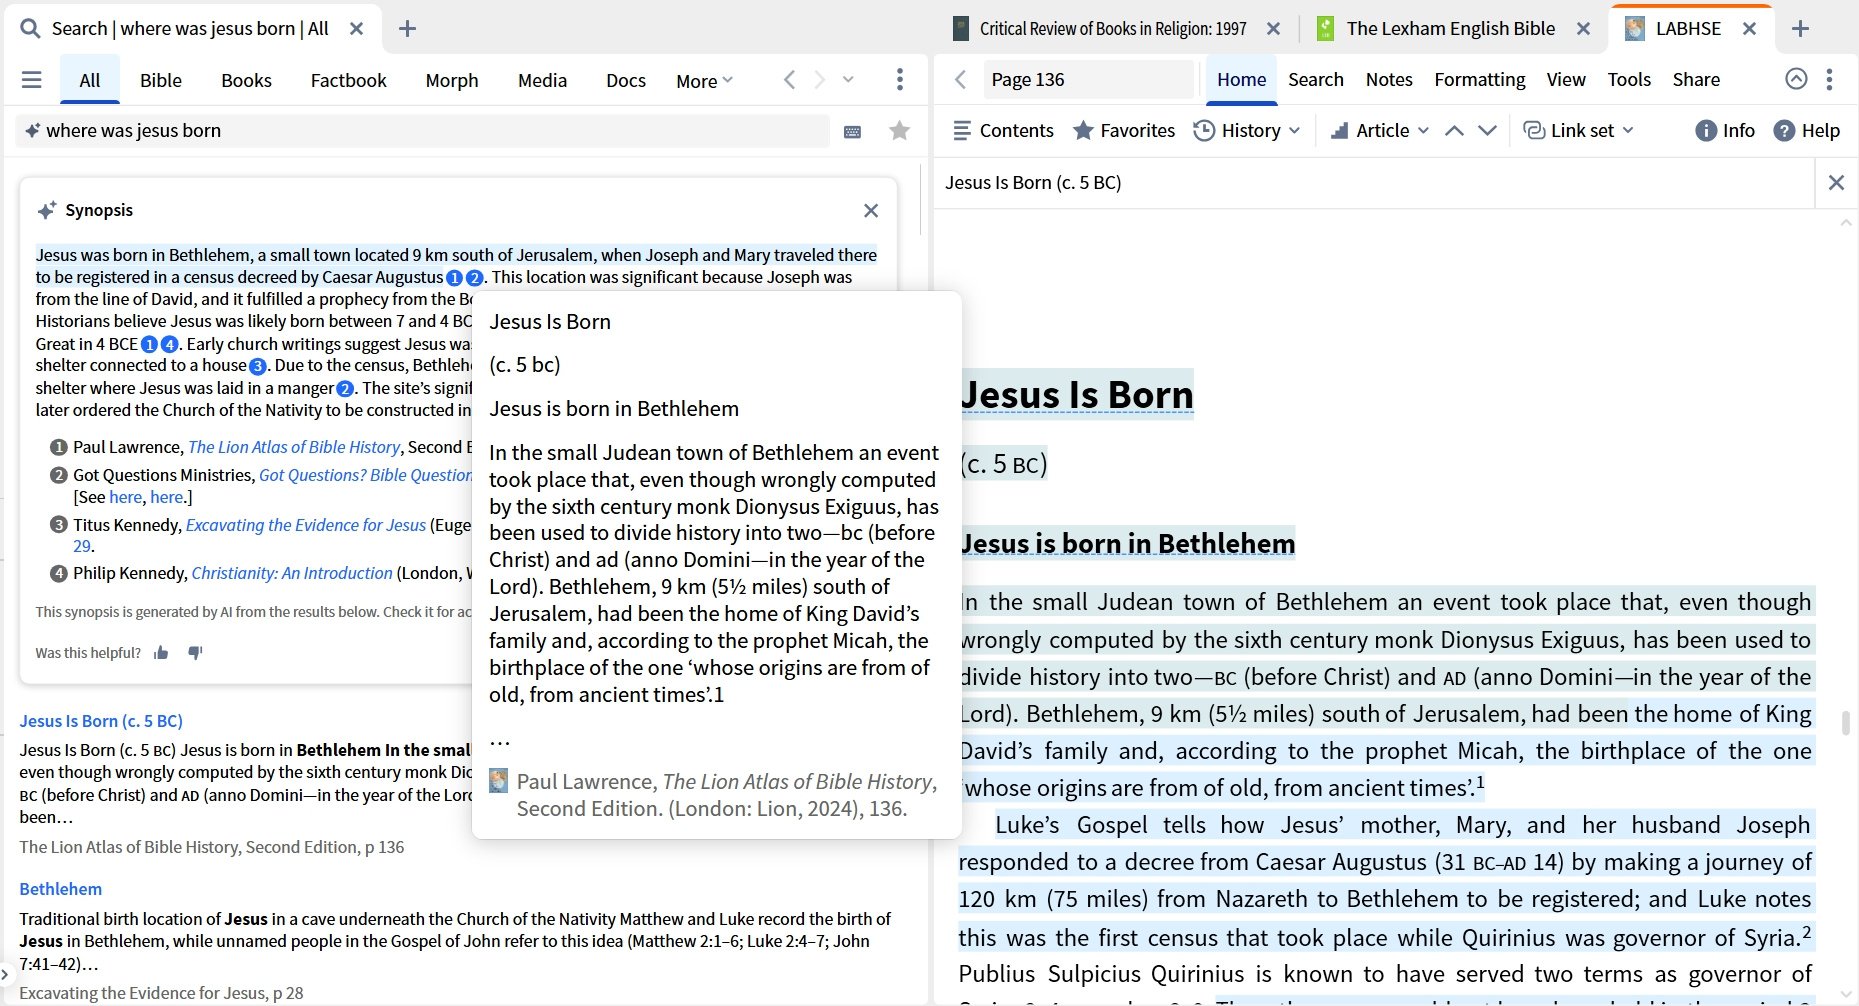Follow the first 'here' link in source 2
This screenshot has width=1859, height=1006.
(125, 497)
